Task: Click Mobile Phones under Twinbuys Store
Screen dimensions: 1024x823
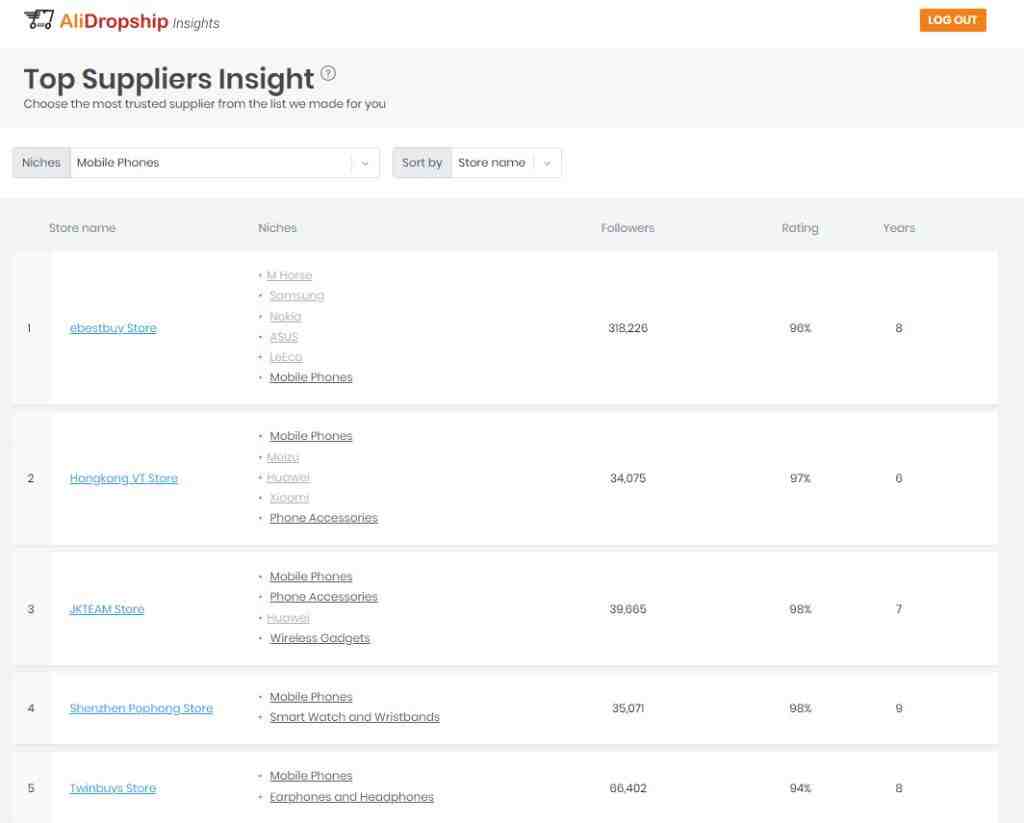Action: [311, 775]
